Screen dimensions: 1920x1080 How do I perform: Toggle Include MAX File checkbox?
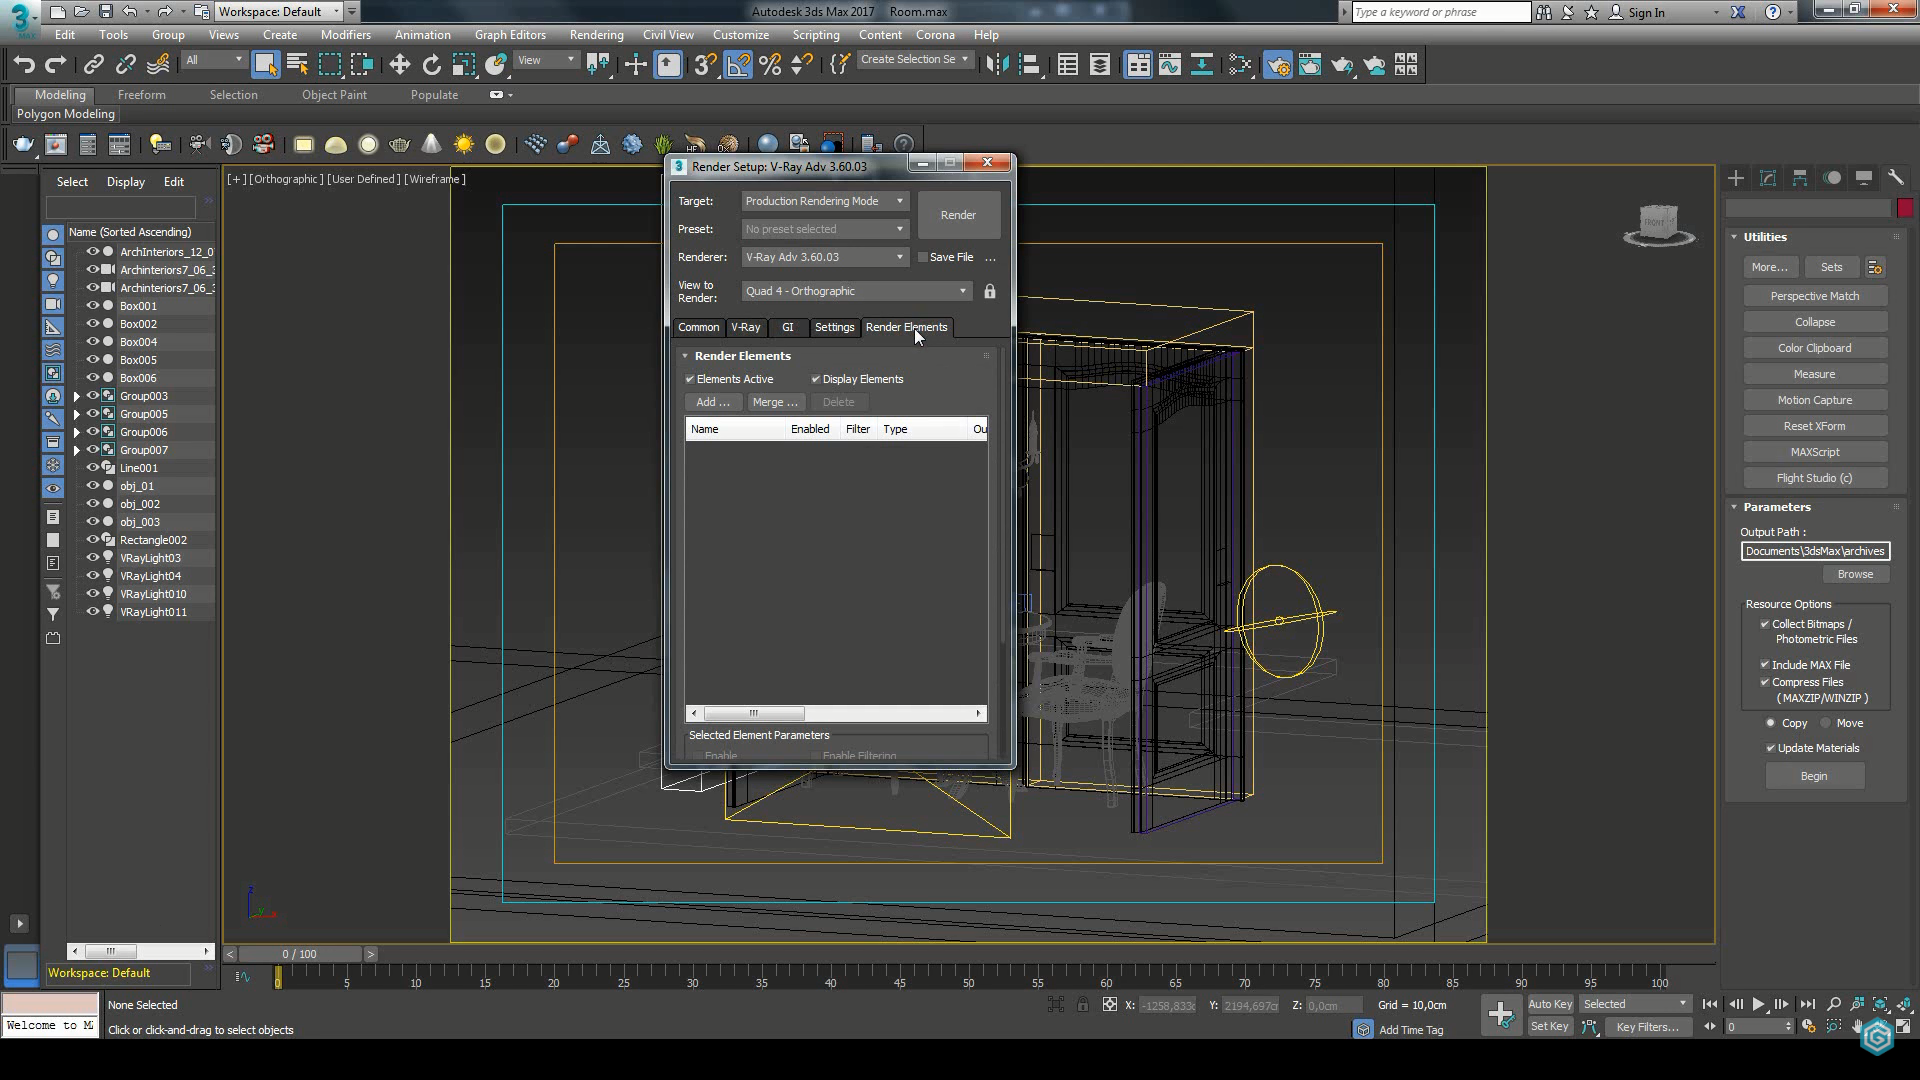1765,665
